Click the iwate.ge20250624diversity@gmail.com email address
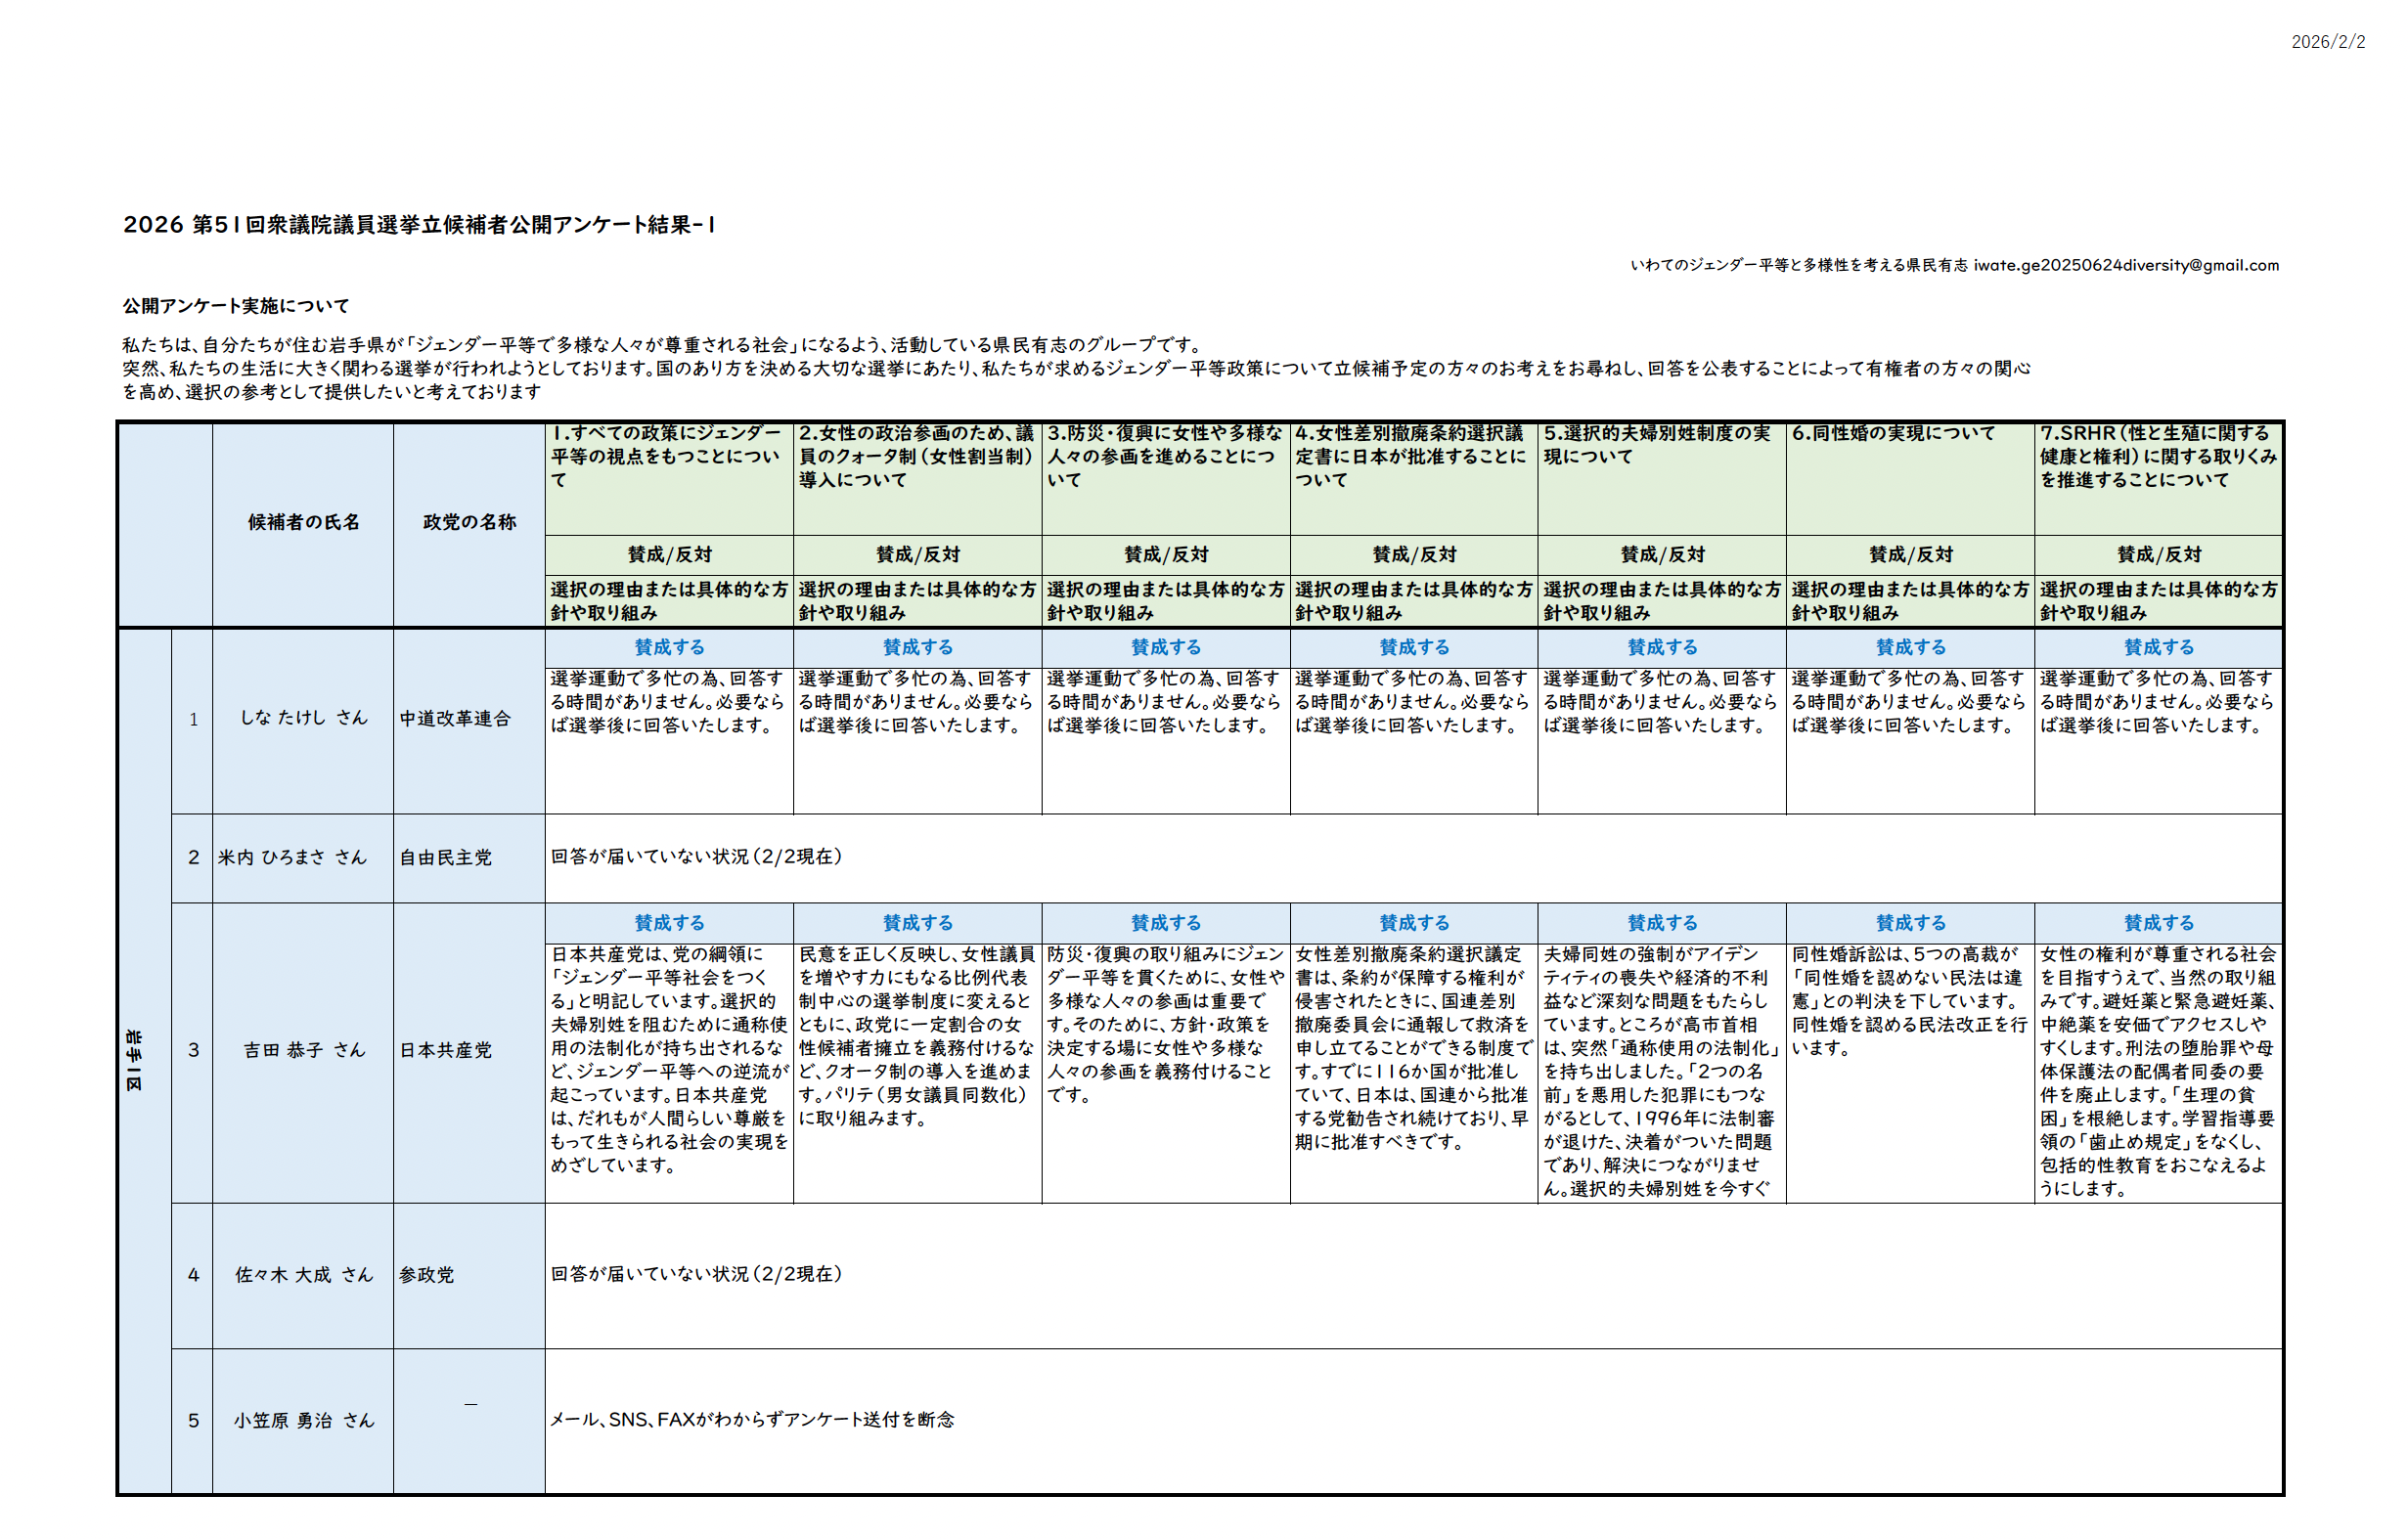Image resolution: width=2408 pixels, height=1539 pixels. (2125, 265)
